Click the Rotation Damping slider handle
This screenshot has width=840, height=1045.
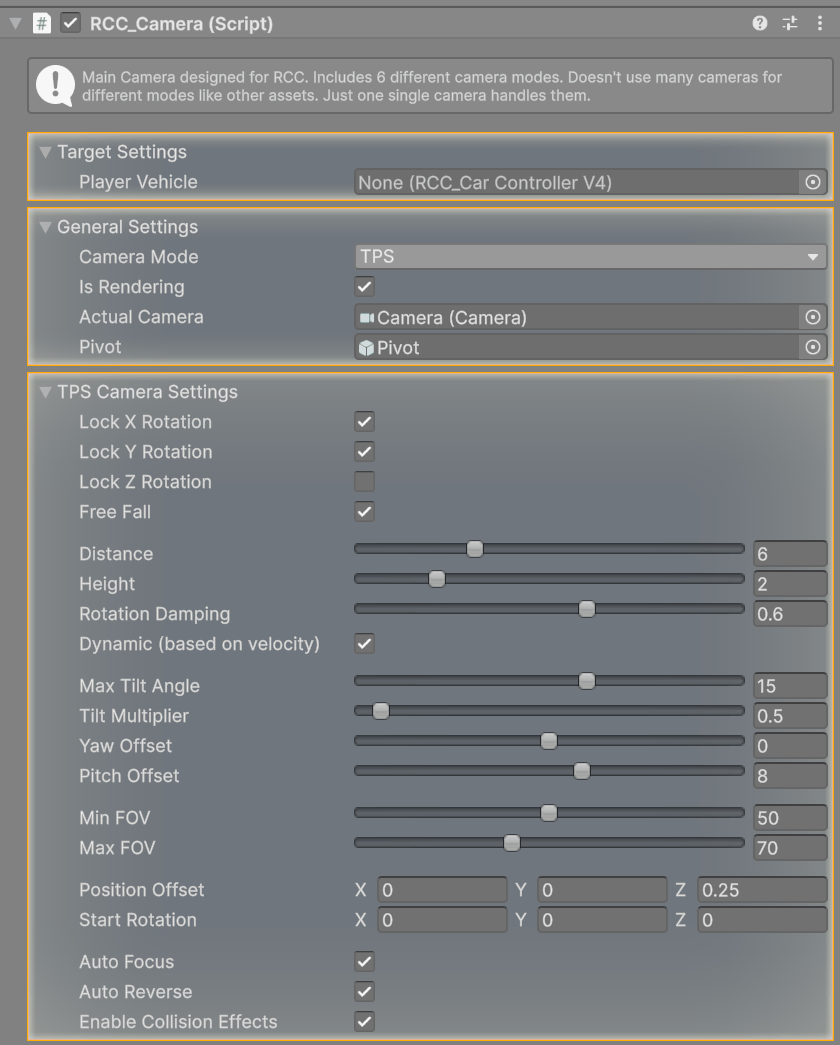(x=587, y=609)
